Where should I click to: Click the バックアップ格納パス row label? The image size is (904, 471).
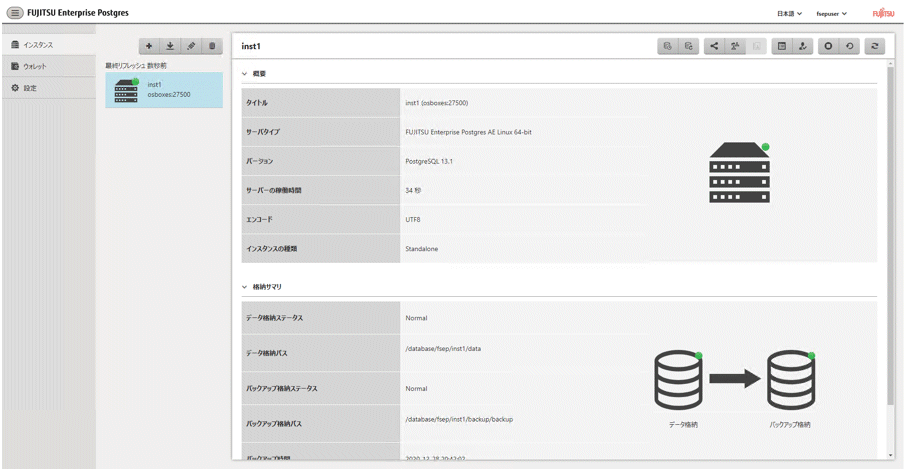pos(274,424)
